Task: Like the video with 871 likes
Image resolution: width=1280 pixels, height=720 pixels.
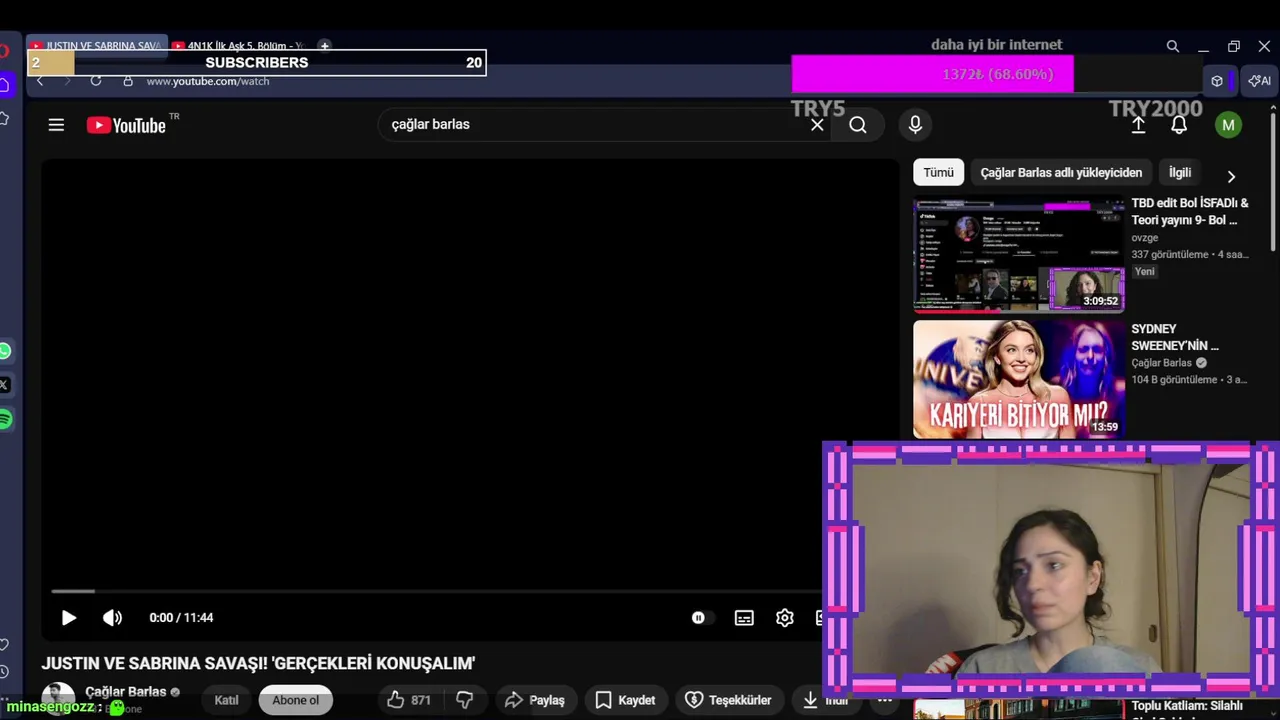Action: coord(410,700)
